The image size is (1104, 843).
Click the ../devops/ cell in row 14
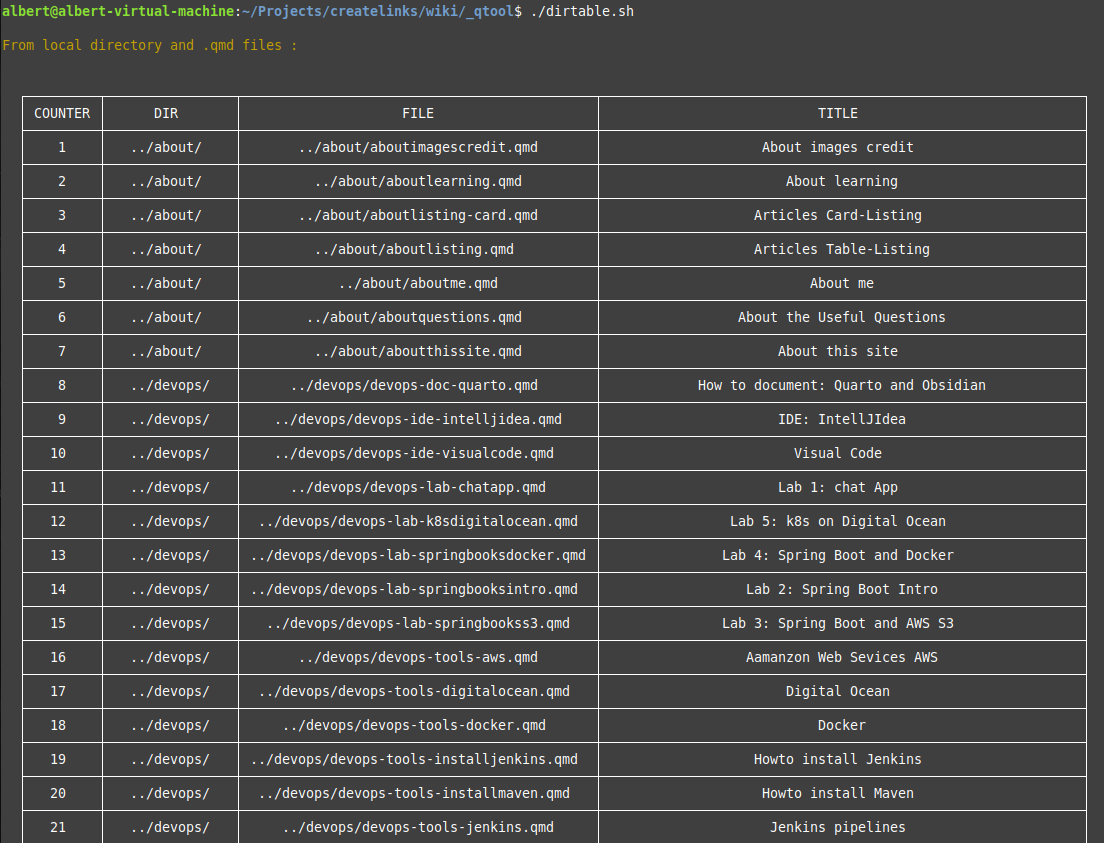tap(170, 589)
